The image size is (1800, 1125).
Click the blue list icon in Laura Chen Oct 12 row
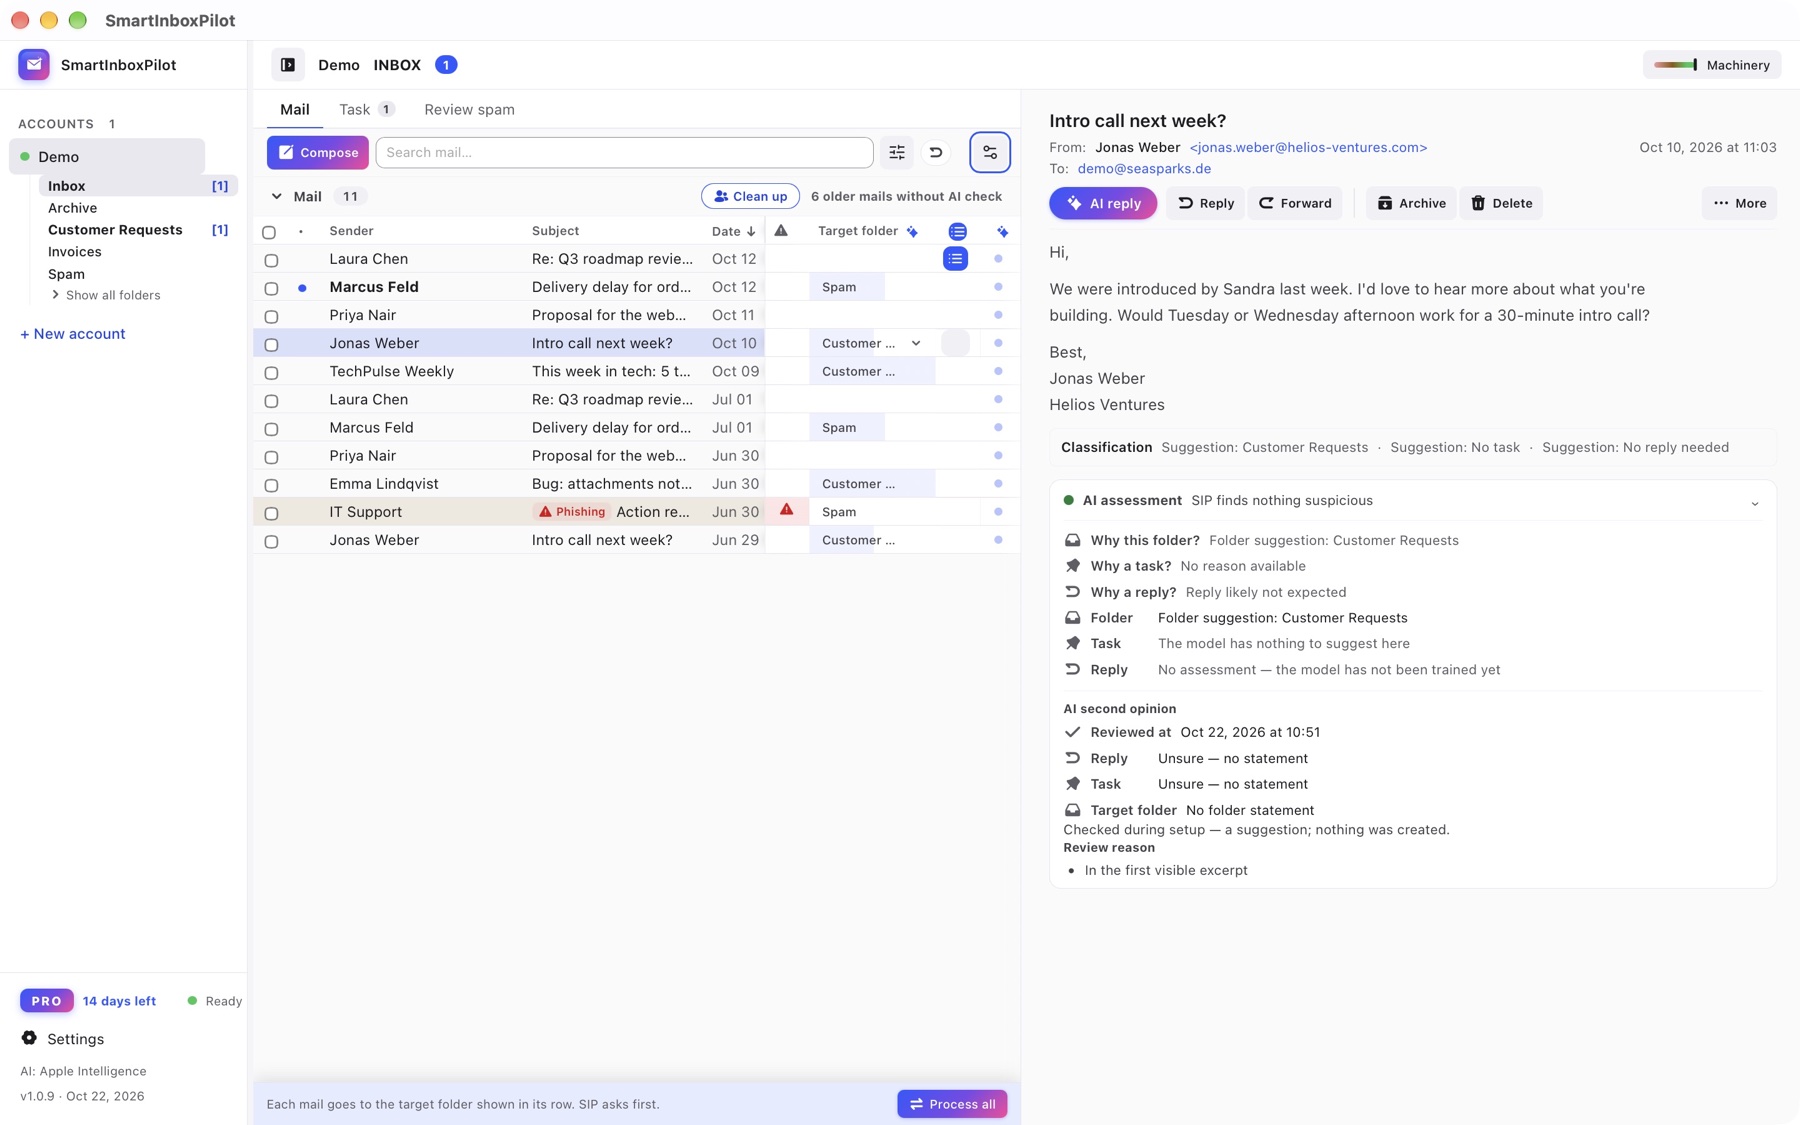[x=956, y=259]
